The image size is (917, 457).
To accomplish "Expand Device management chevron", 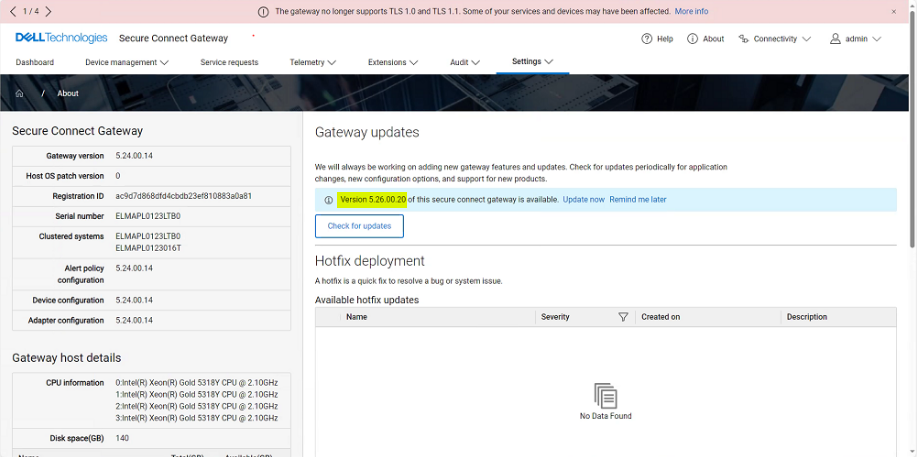I will point(164,62).
